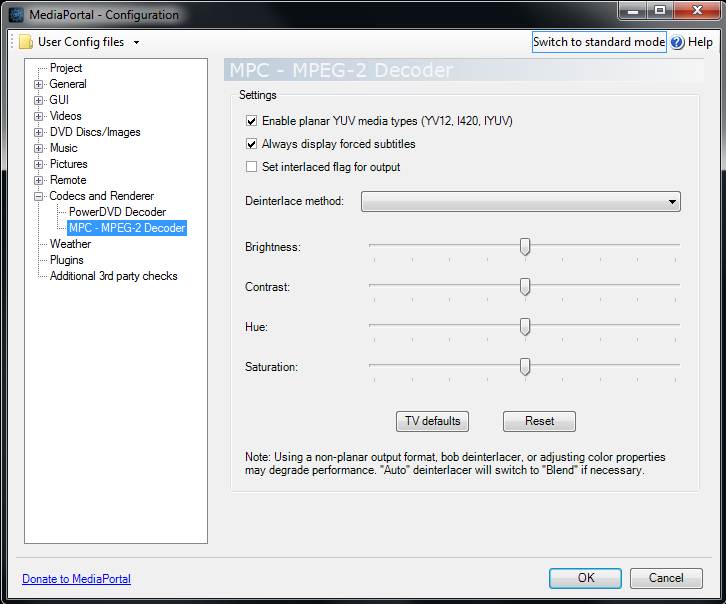Select the Pictures tree label
The image size is (726, 604).
69,164
